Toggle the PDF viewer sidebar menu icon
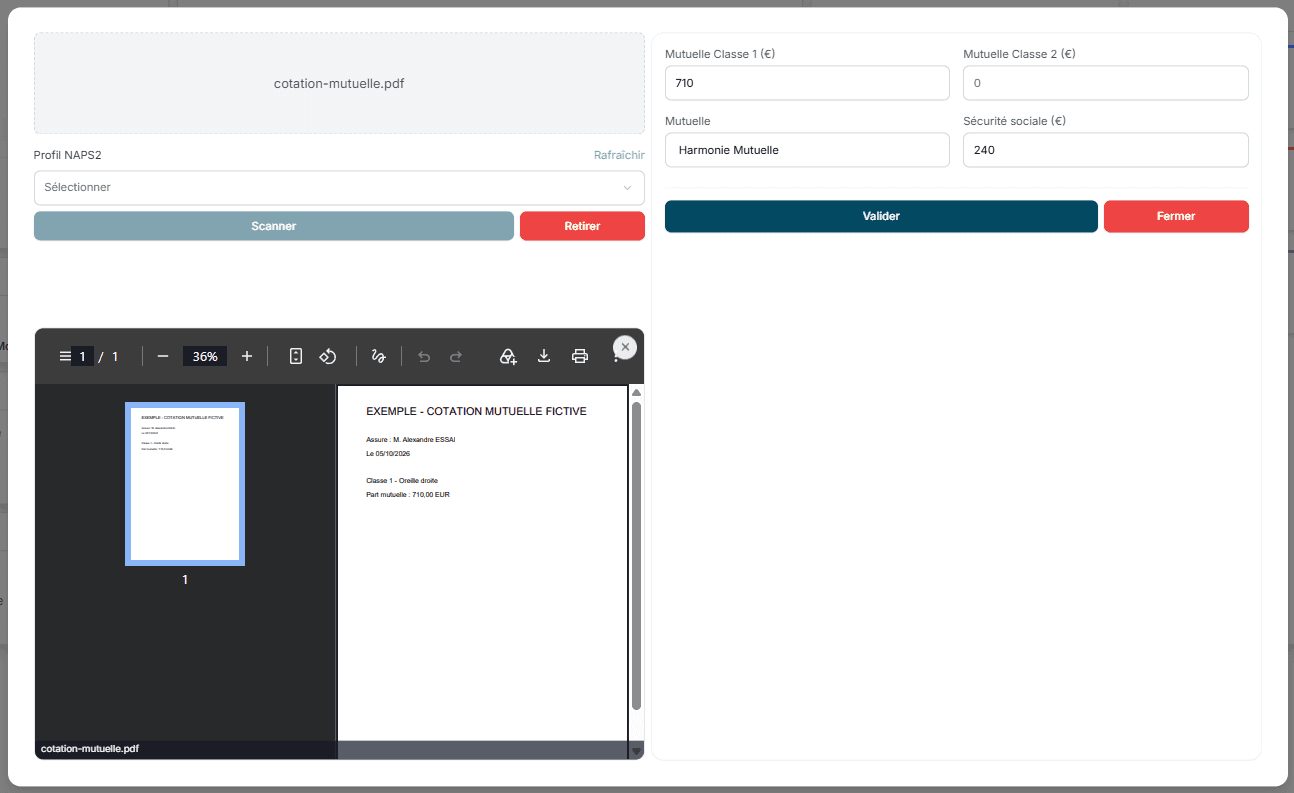The width and height of the screenshot is (1294, 793). 65,356
